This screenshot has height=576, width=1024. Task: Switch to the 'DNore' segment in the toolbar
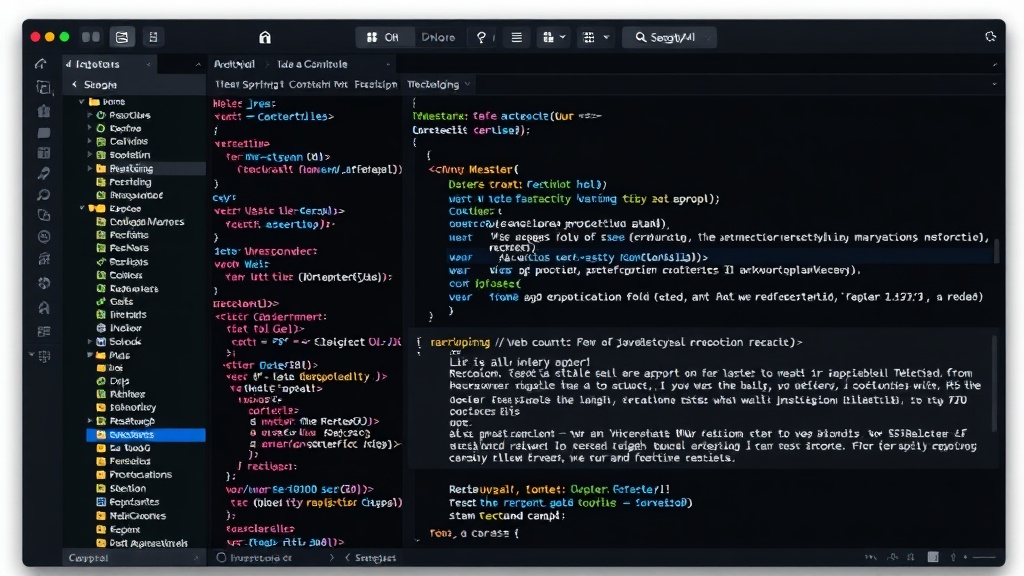[x=438, y=37]
